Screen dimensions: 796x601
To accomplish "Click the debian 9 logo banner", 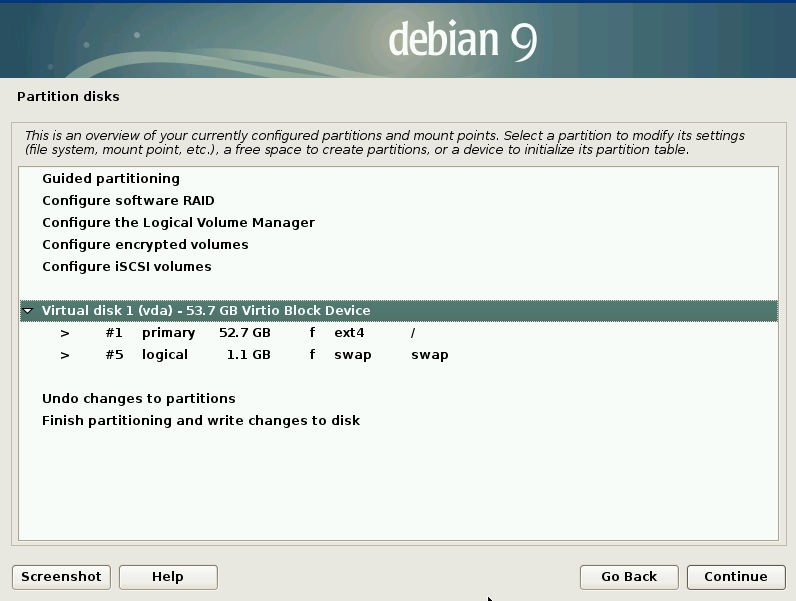I will click(462, 40).
